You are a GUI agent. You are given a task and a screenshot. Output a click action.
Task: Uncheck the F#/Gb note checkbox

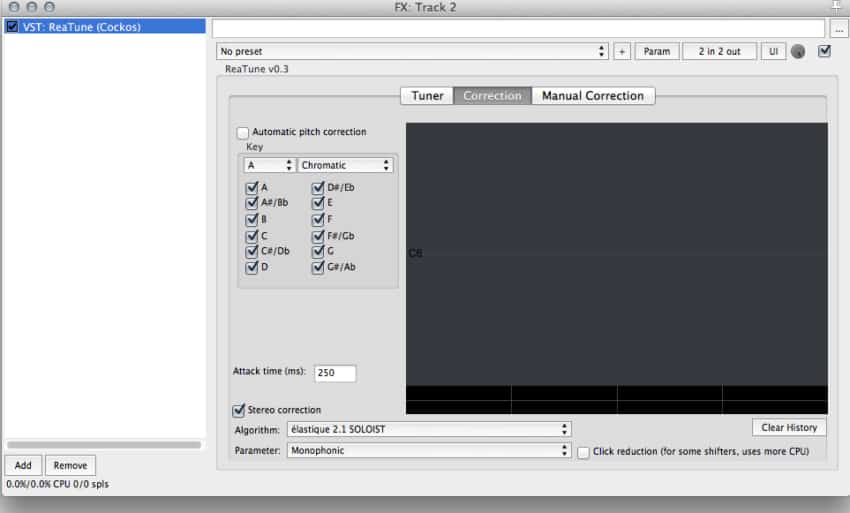(319, 235)
